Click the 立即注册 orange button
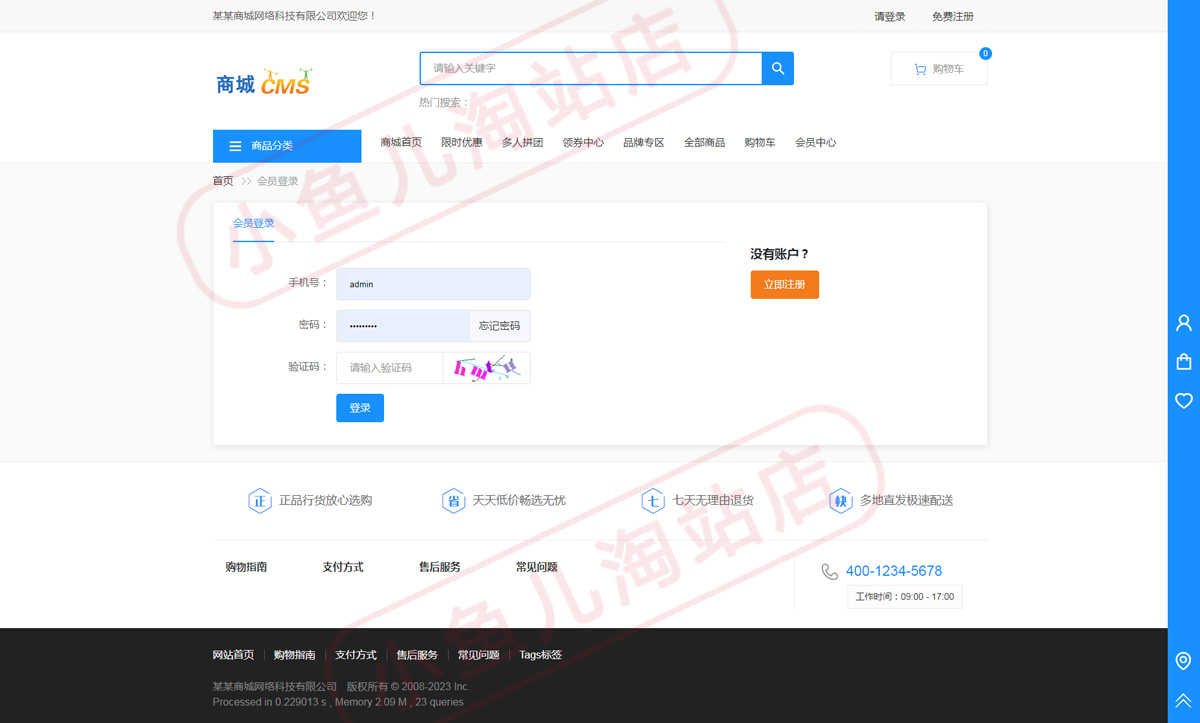 785,284
